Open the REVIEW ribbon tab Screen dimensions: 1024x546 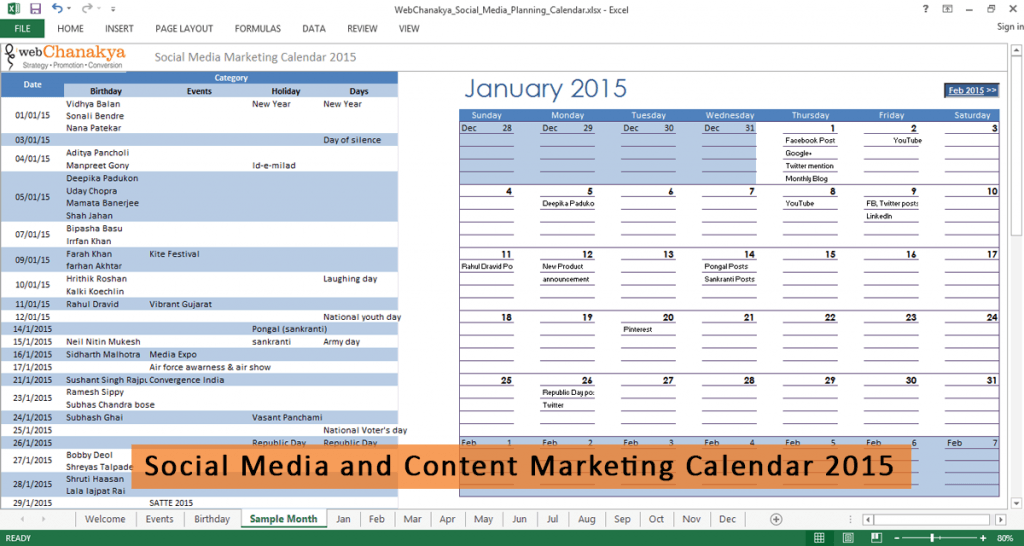point(362,29)
